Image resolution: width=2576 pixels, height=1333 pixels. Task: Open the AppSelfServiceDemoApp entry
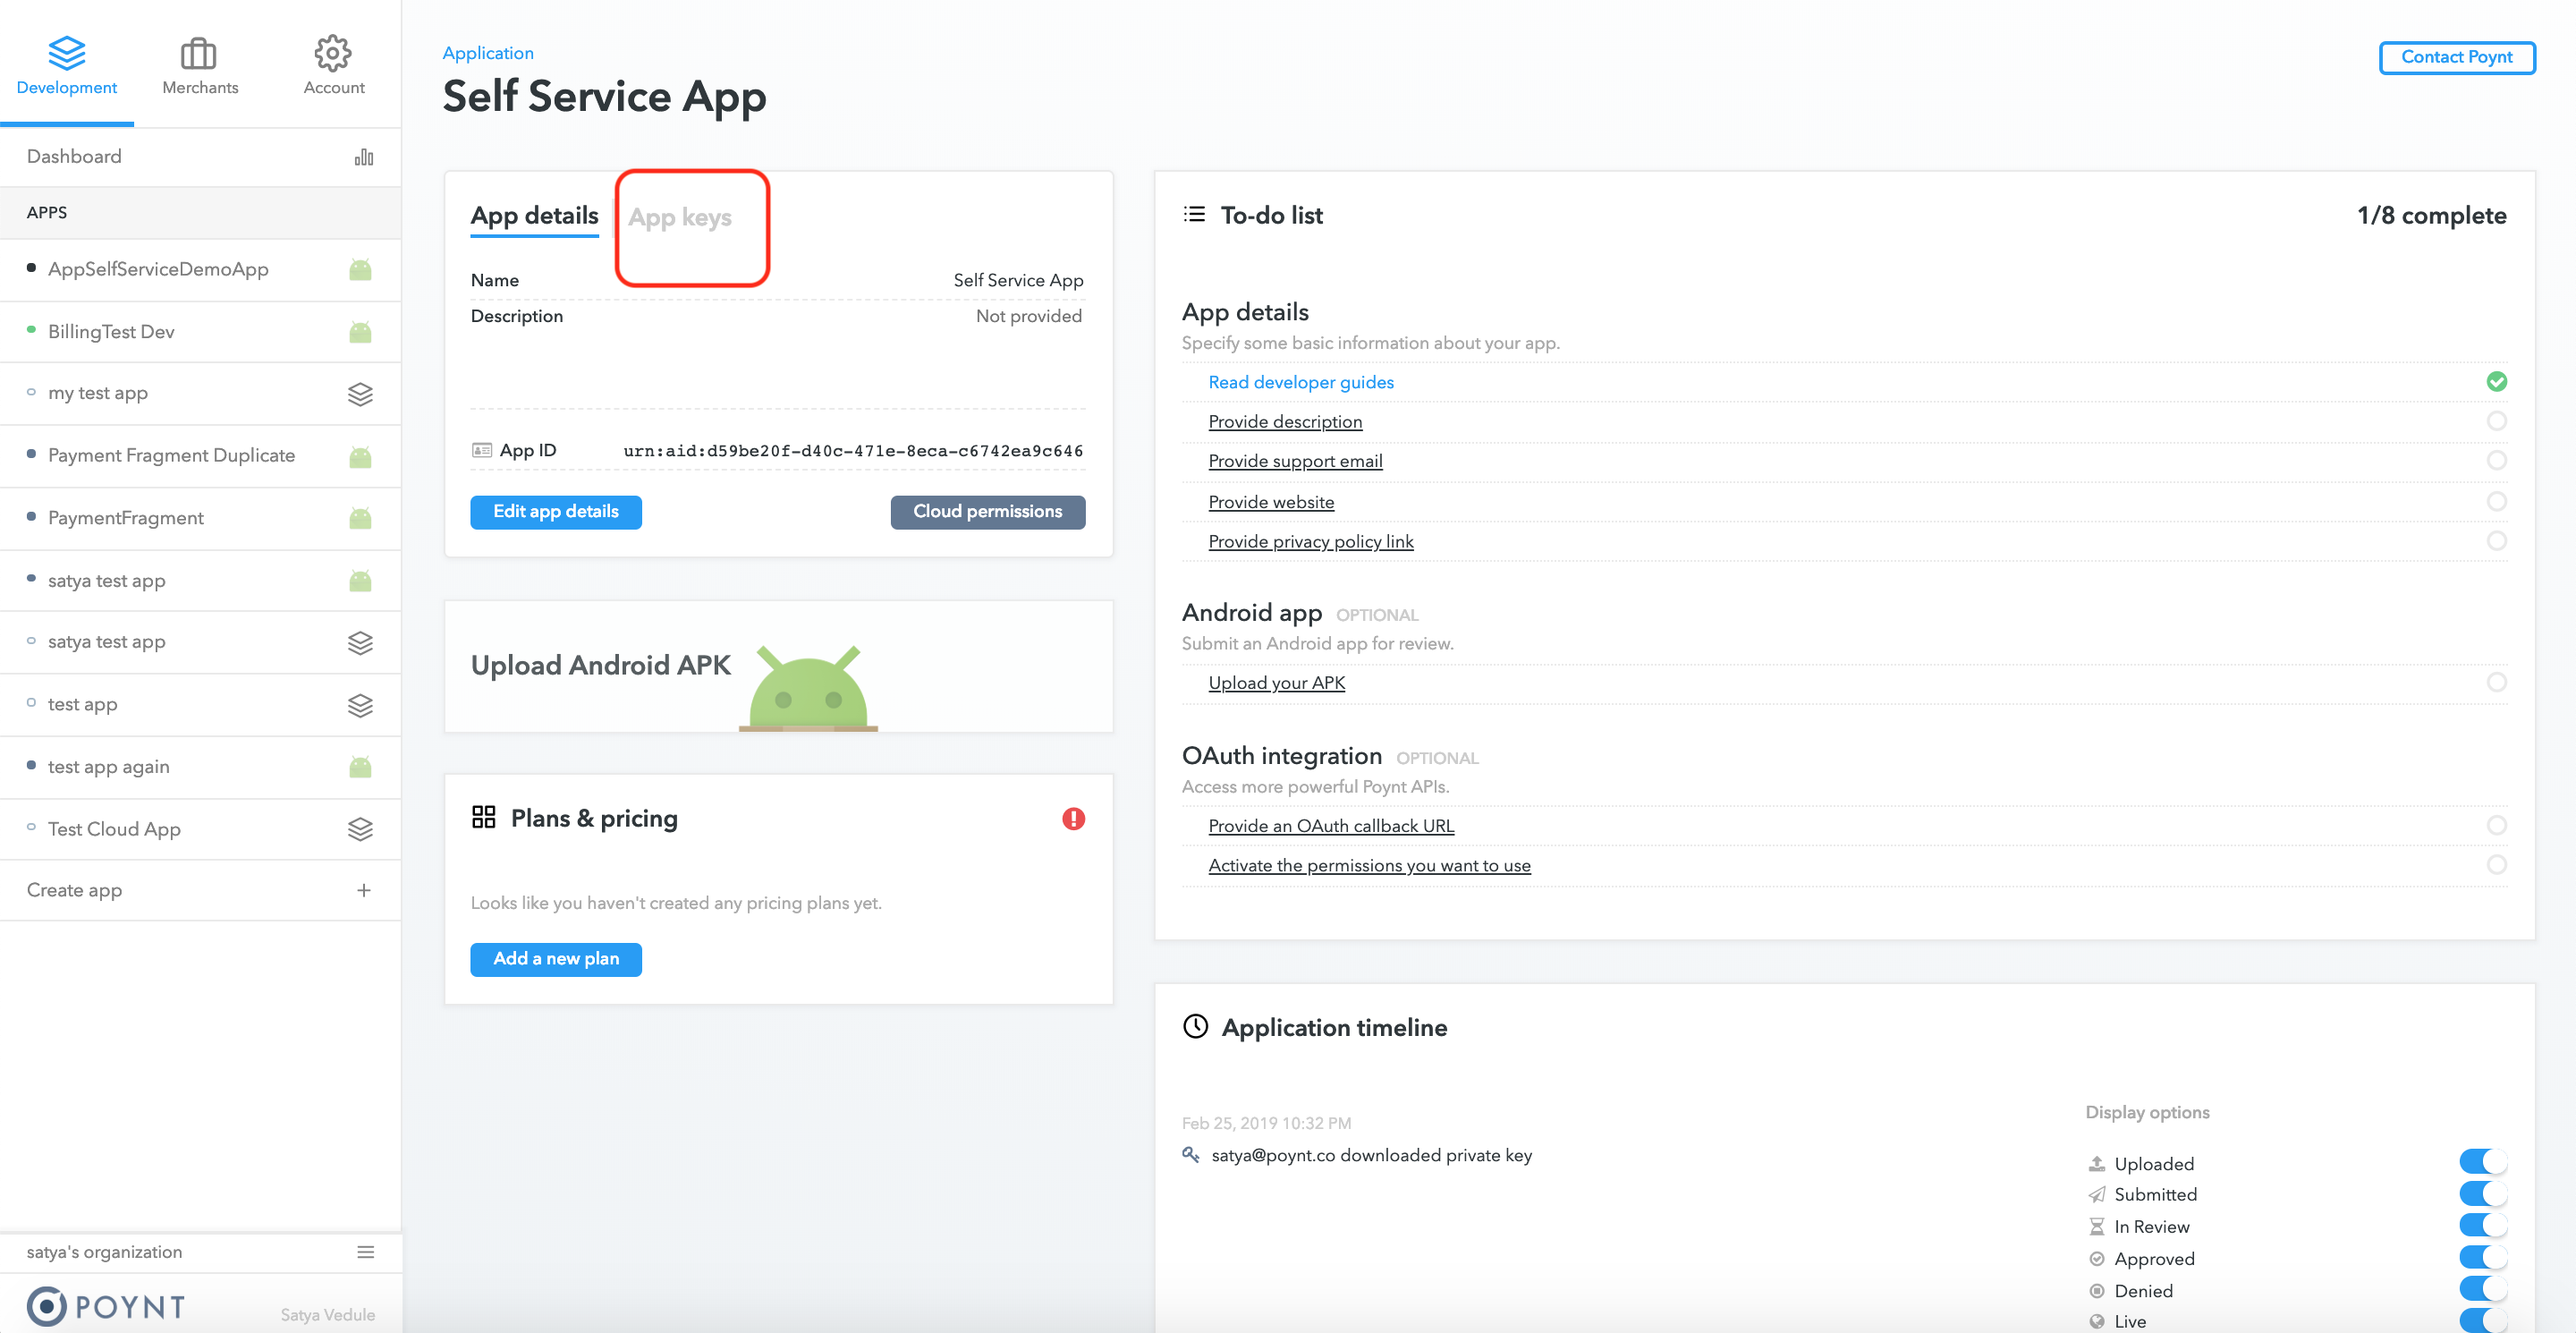tap(200, 270)
